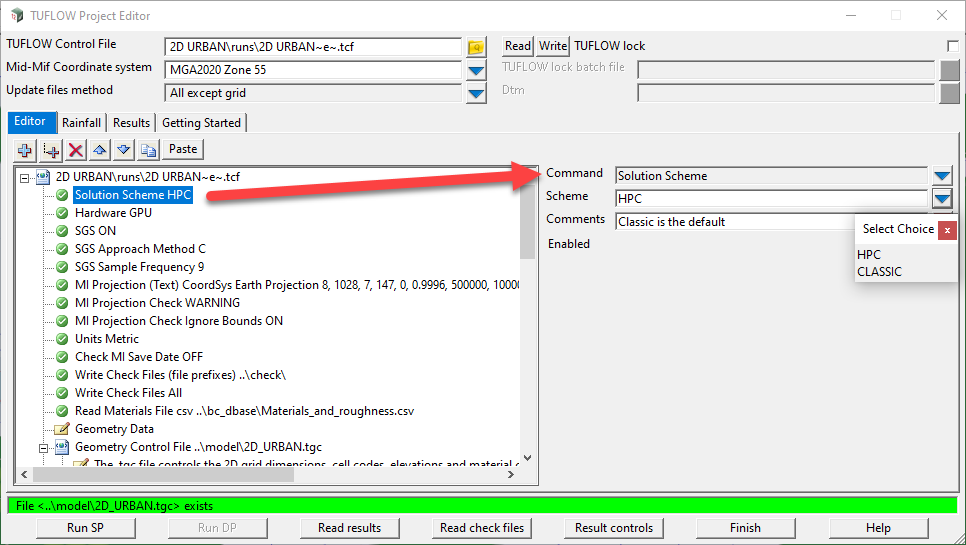Open Mid-Mif Coordinate system dropdown
This screenshot has width=966, height=545.
click(x=476, y=70)
